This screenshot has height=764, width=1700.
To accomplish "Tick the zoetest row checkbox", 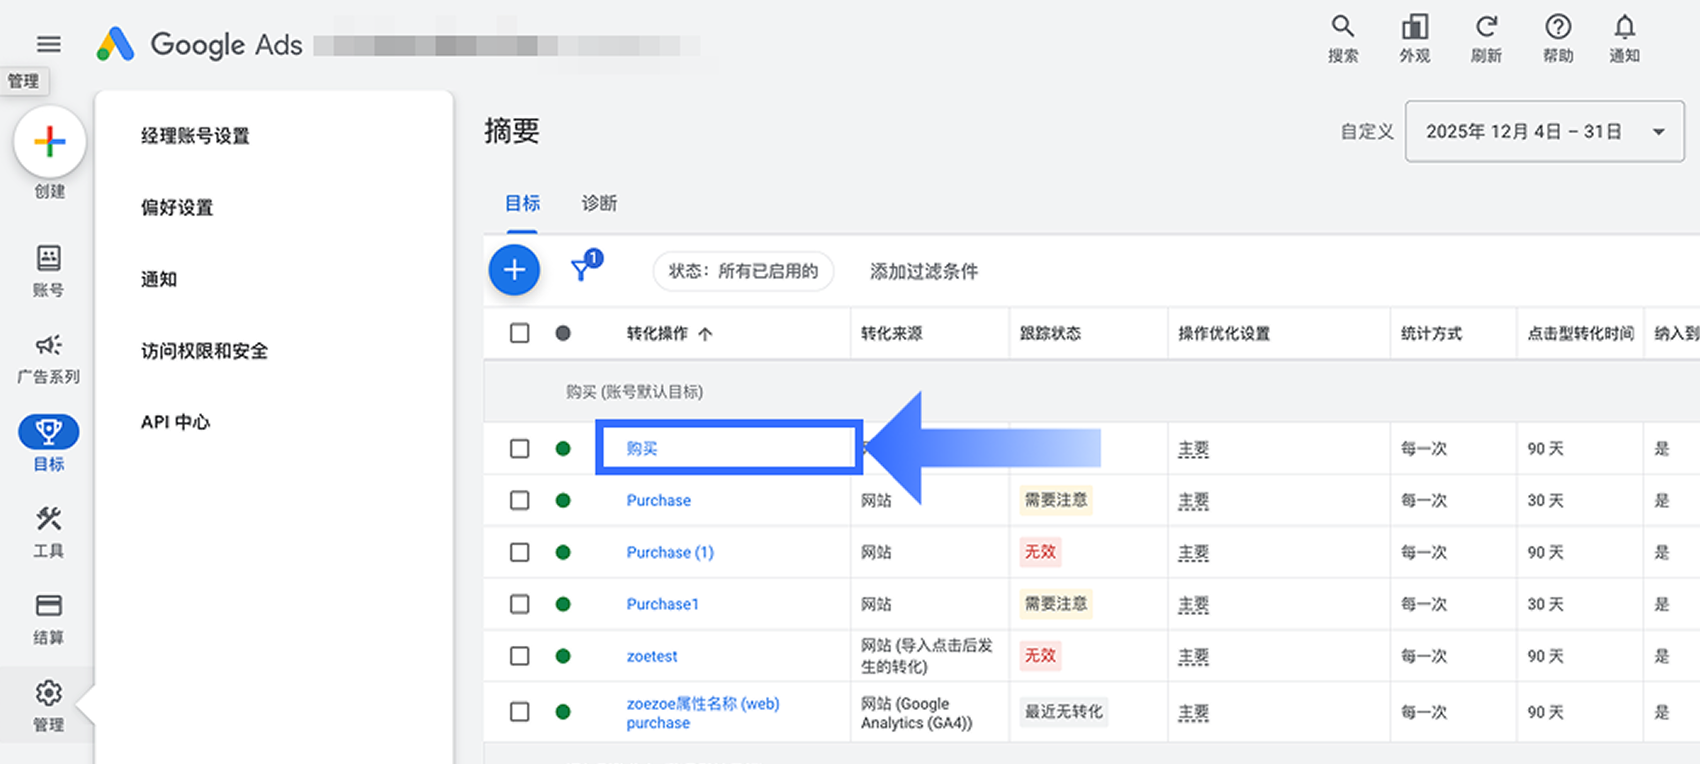I will coord(519,656).
